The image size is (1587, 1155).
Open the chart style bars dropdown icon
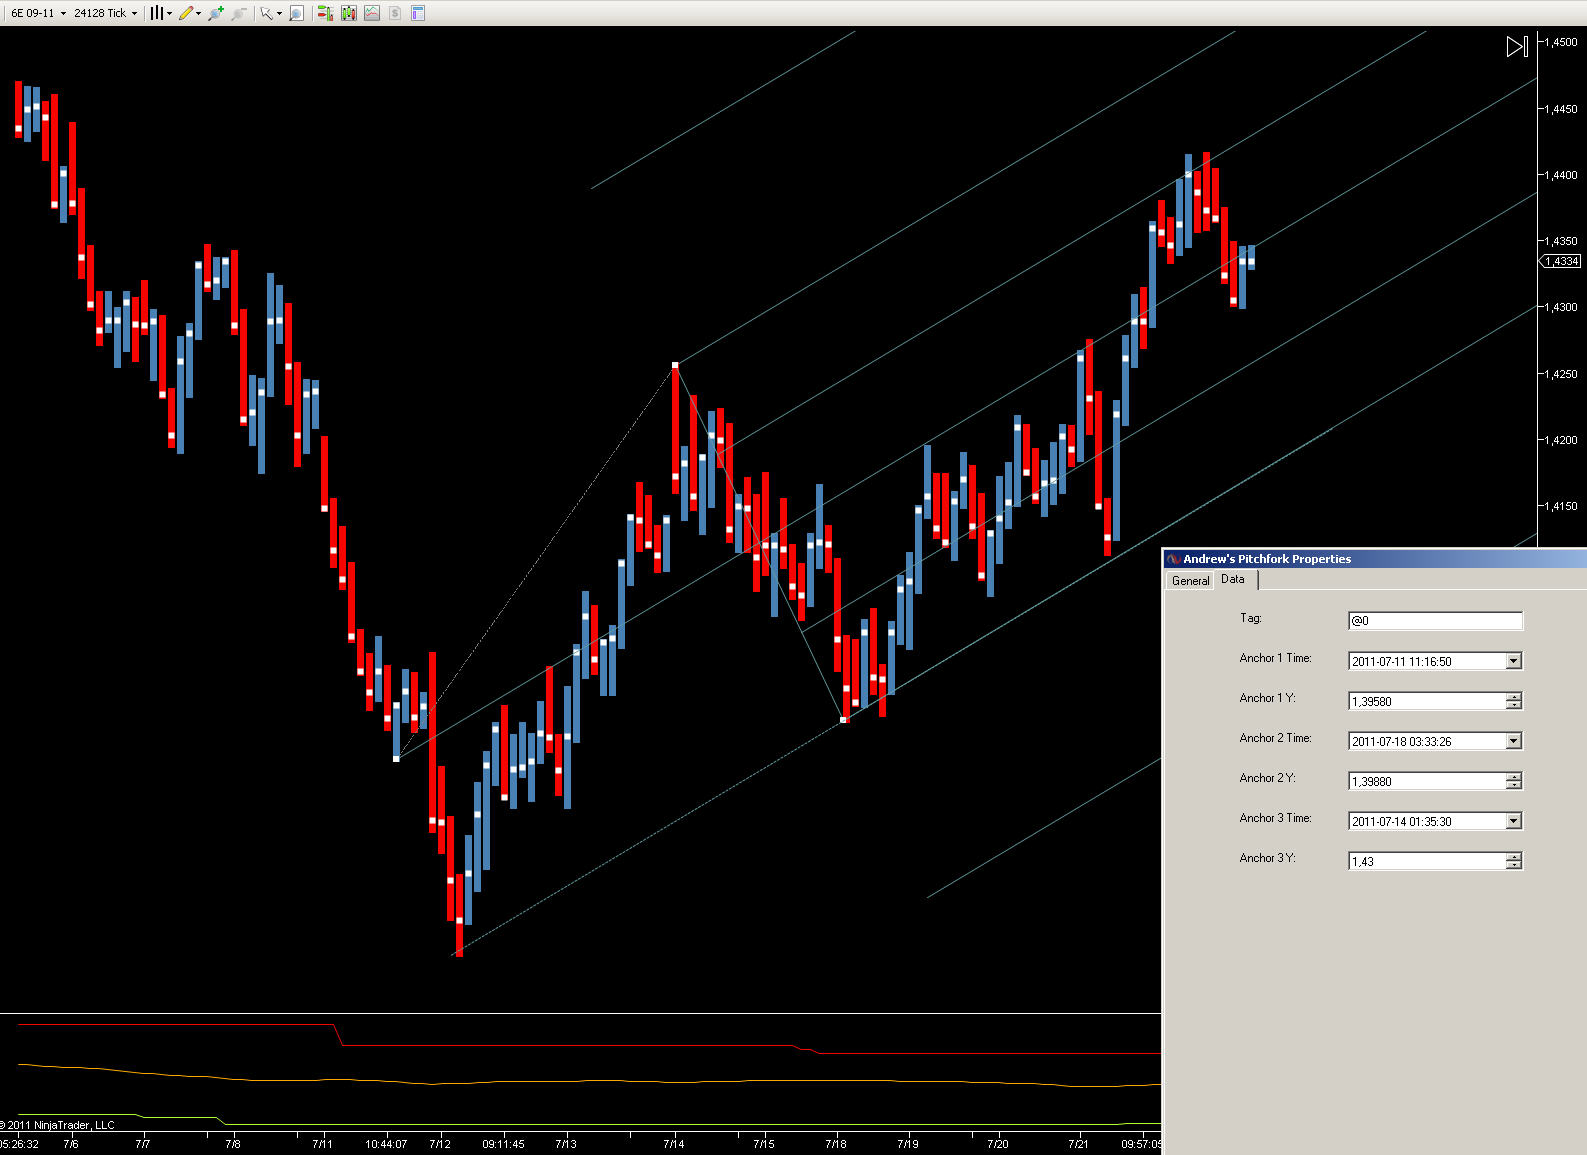(x=160, y=13)
